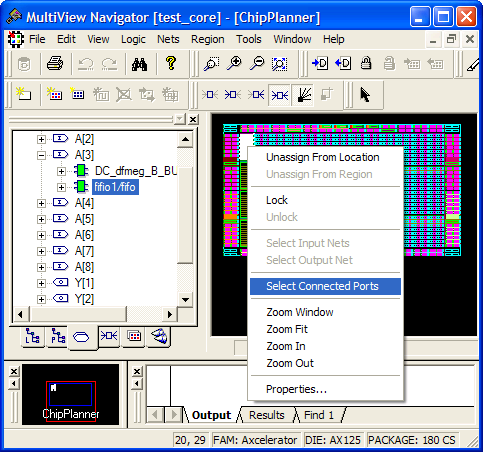Choose Zoom Window in context menu
The height and width of the screenshot is (452, 483).
(x=325, y=312)
